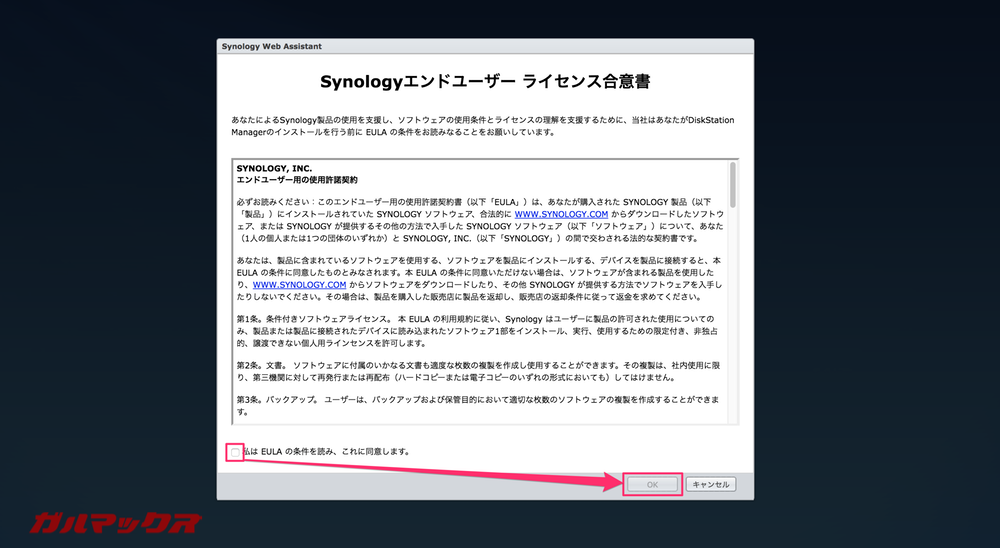Click the エンドユーザー用の使用許諾契約 heading
The width and height of the screenshot is (1000, 548).
tap(297, 180)
